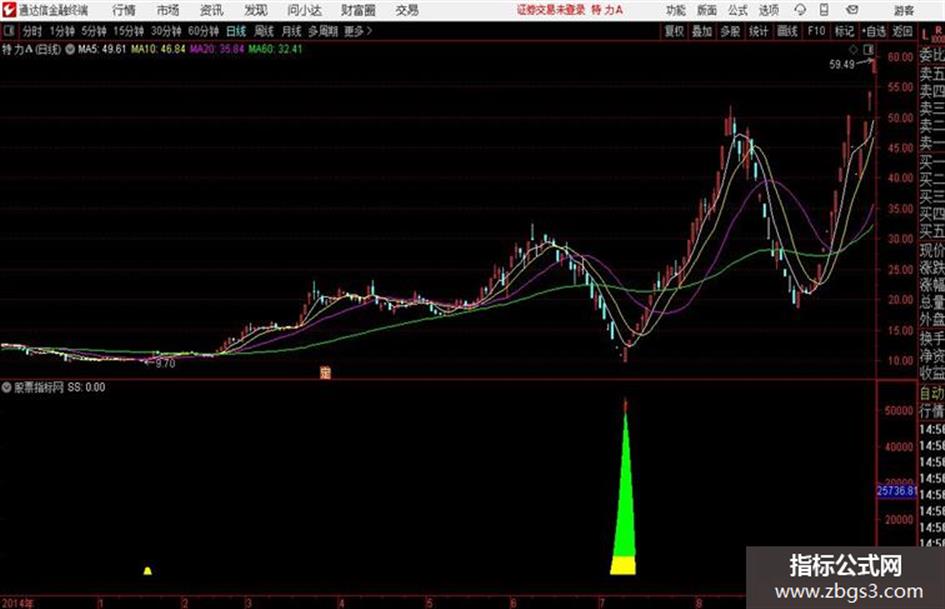Click the MA60: 32.41 indicator label
Screen dimensions: 945x609
(275, 49)
